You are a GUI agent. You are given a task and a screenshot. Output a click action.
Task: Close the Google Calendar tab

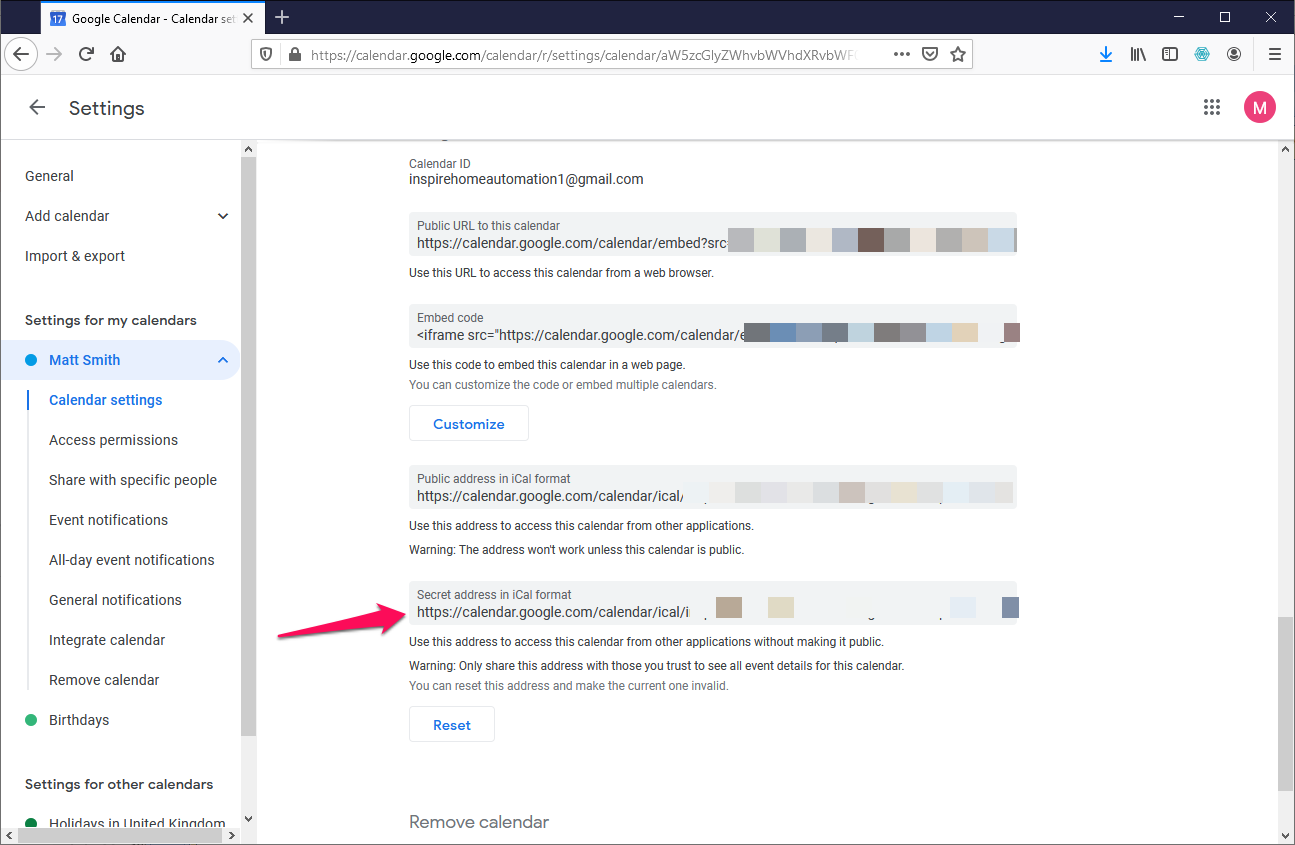[250, 18]
